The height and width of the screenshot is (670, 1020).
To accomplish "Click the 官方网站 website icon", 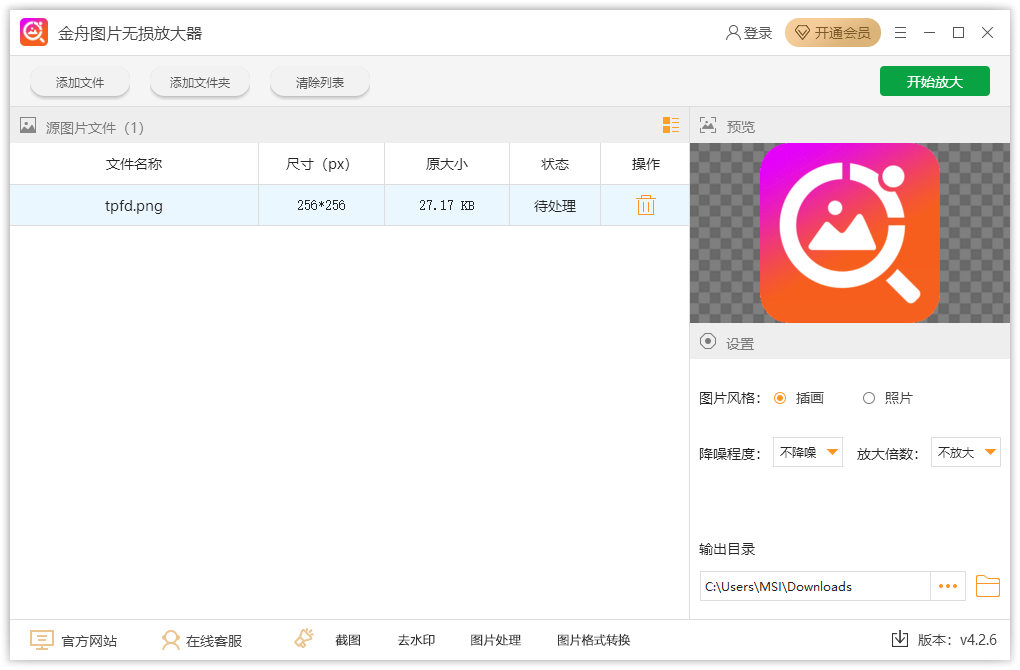I will pos(41,639).
